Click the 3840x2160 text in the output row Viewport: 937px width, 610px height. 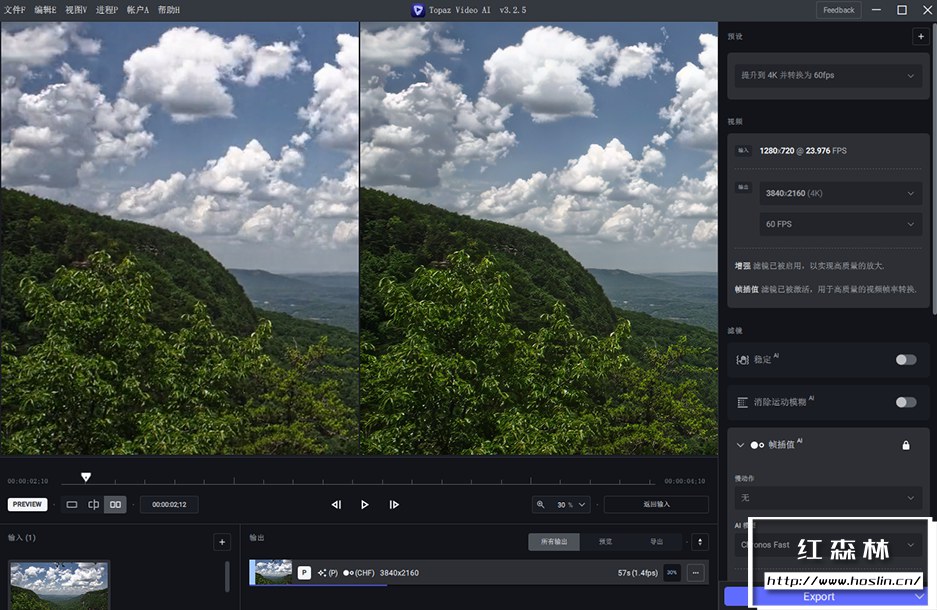pos(399,573)
